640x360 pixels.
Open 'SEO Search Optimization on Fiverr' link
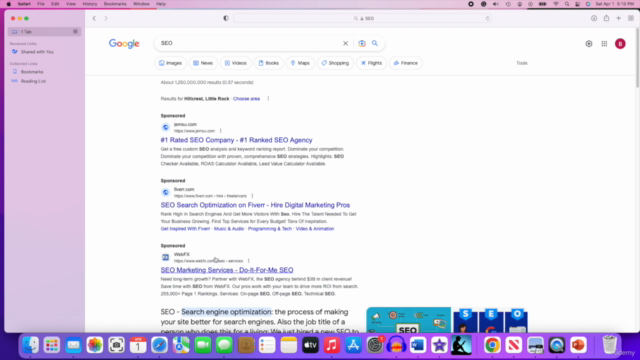pyautogui.click(x=255, y=205)
